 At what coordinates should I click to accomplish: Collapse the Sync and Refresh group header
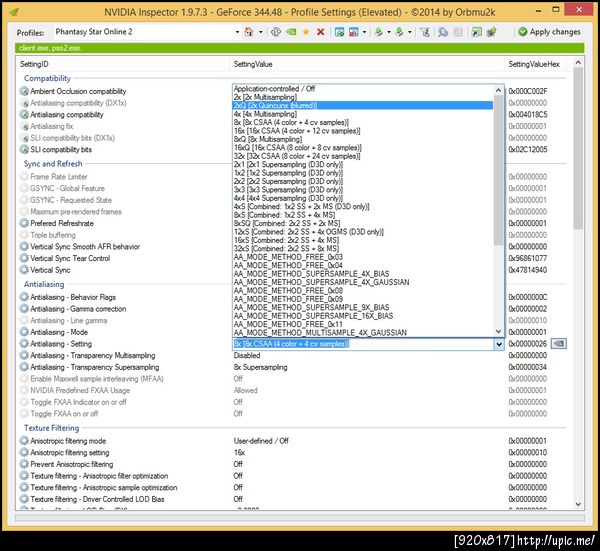[53, 164]
